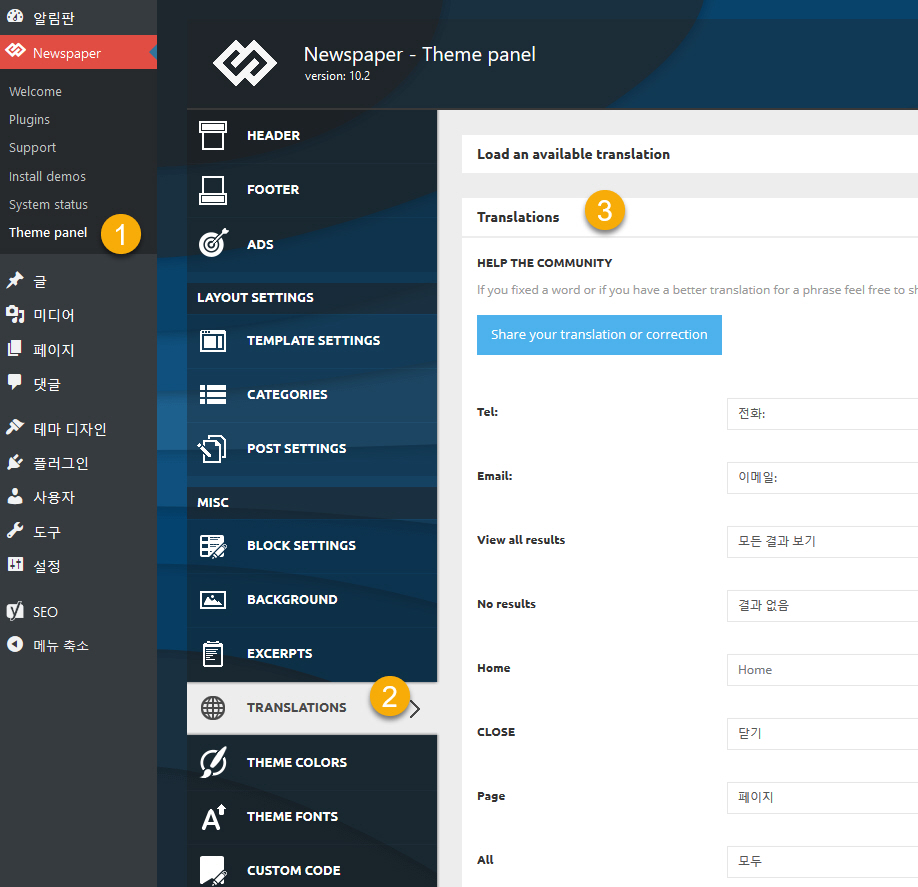Open Theme panel submenu item
Image resolution: width=918 pixels, height=887 pixels.
point(48,232)
